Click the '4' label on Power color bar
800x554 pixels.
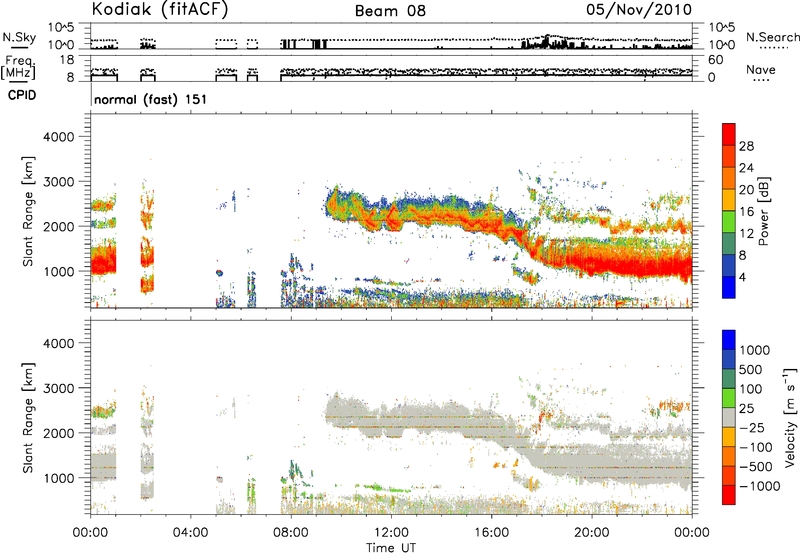coord(742,278)
